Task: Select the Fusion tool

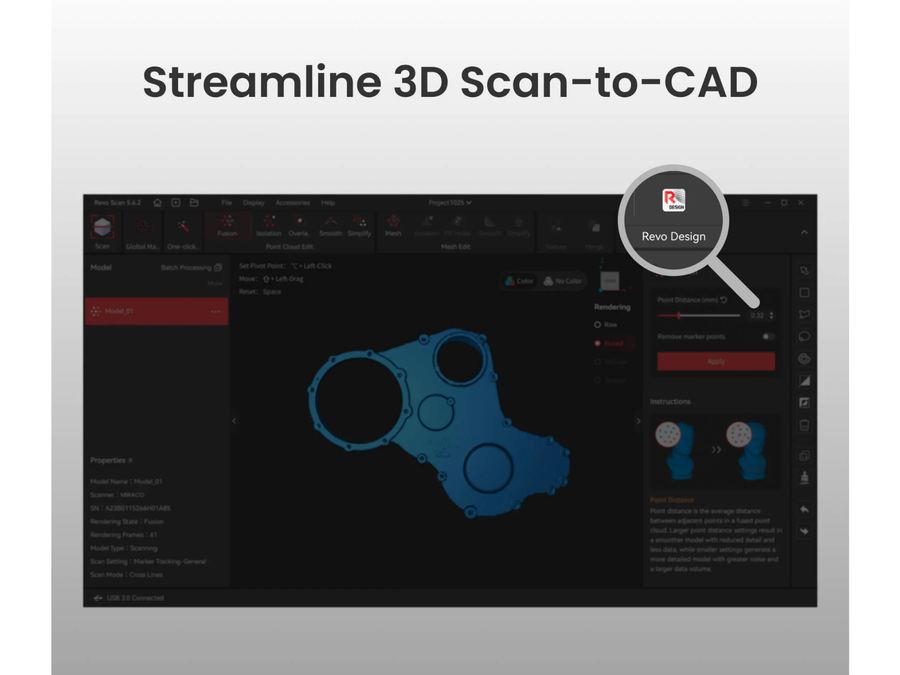Action: coord(227,227)
